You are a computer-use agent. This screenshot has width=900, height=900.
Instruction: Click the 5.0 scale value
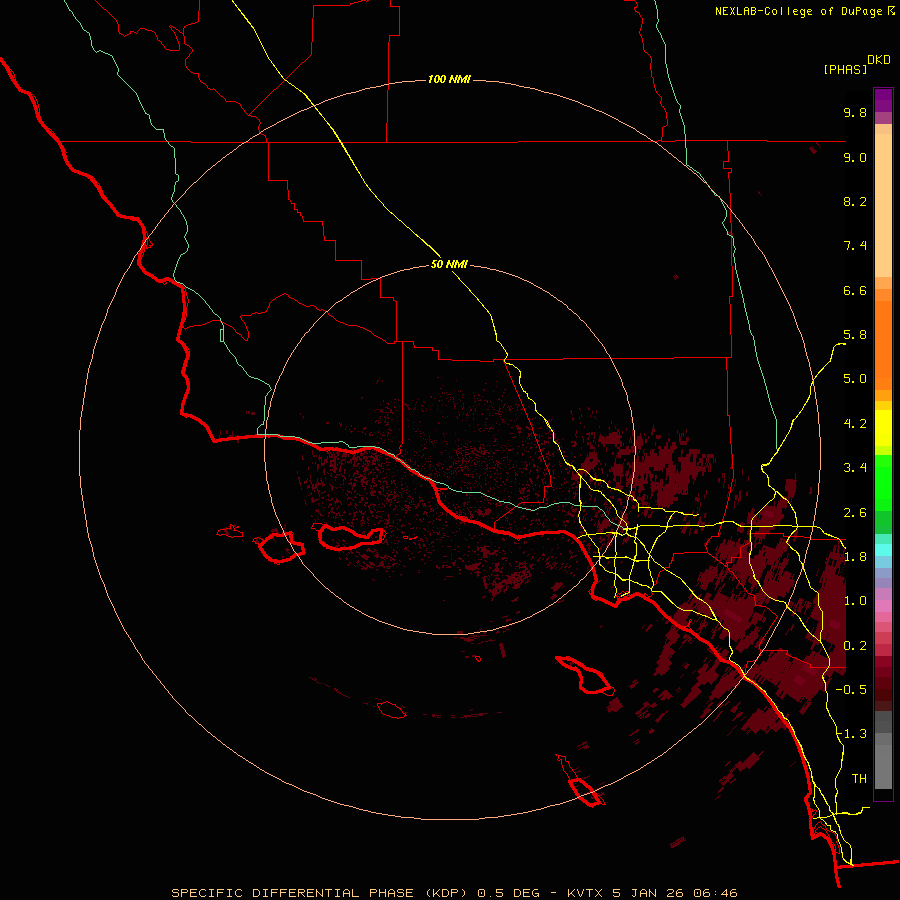855,379
